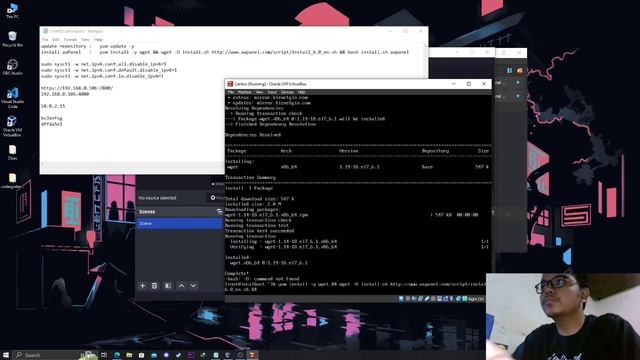The width and height of the screenshot is (640, 360).
Task: Click the VirtualBox status bar host key indicator
Action: click(476, 299)
